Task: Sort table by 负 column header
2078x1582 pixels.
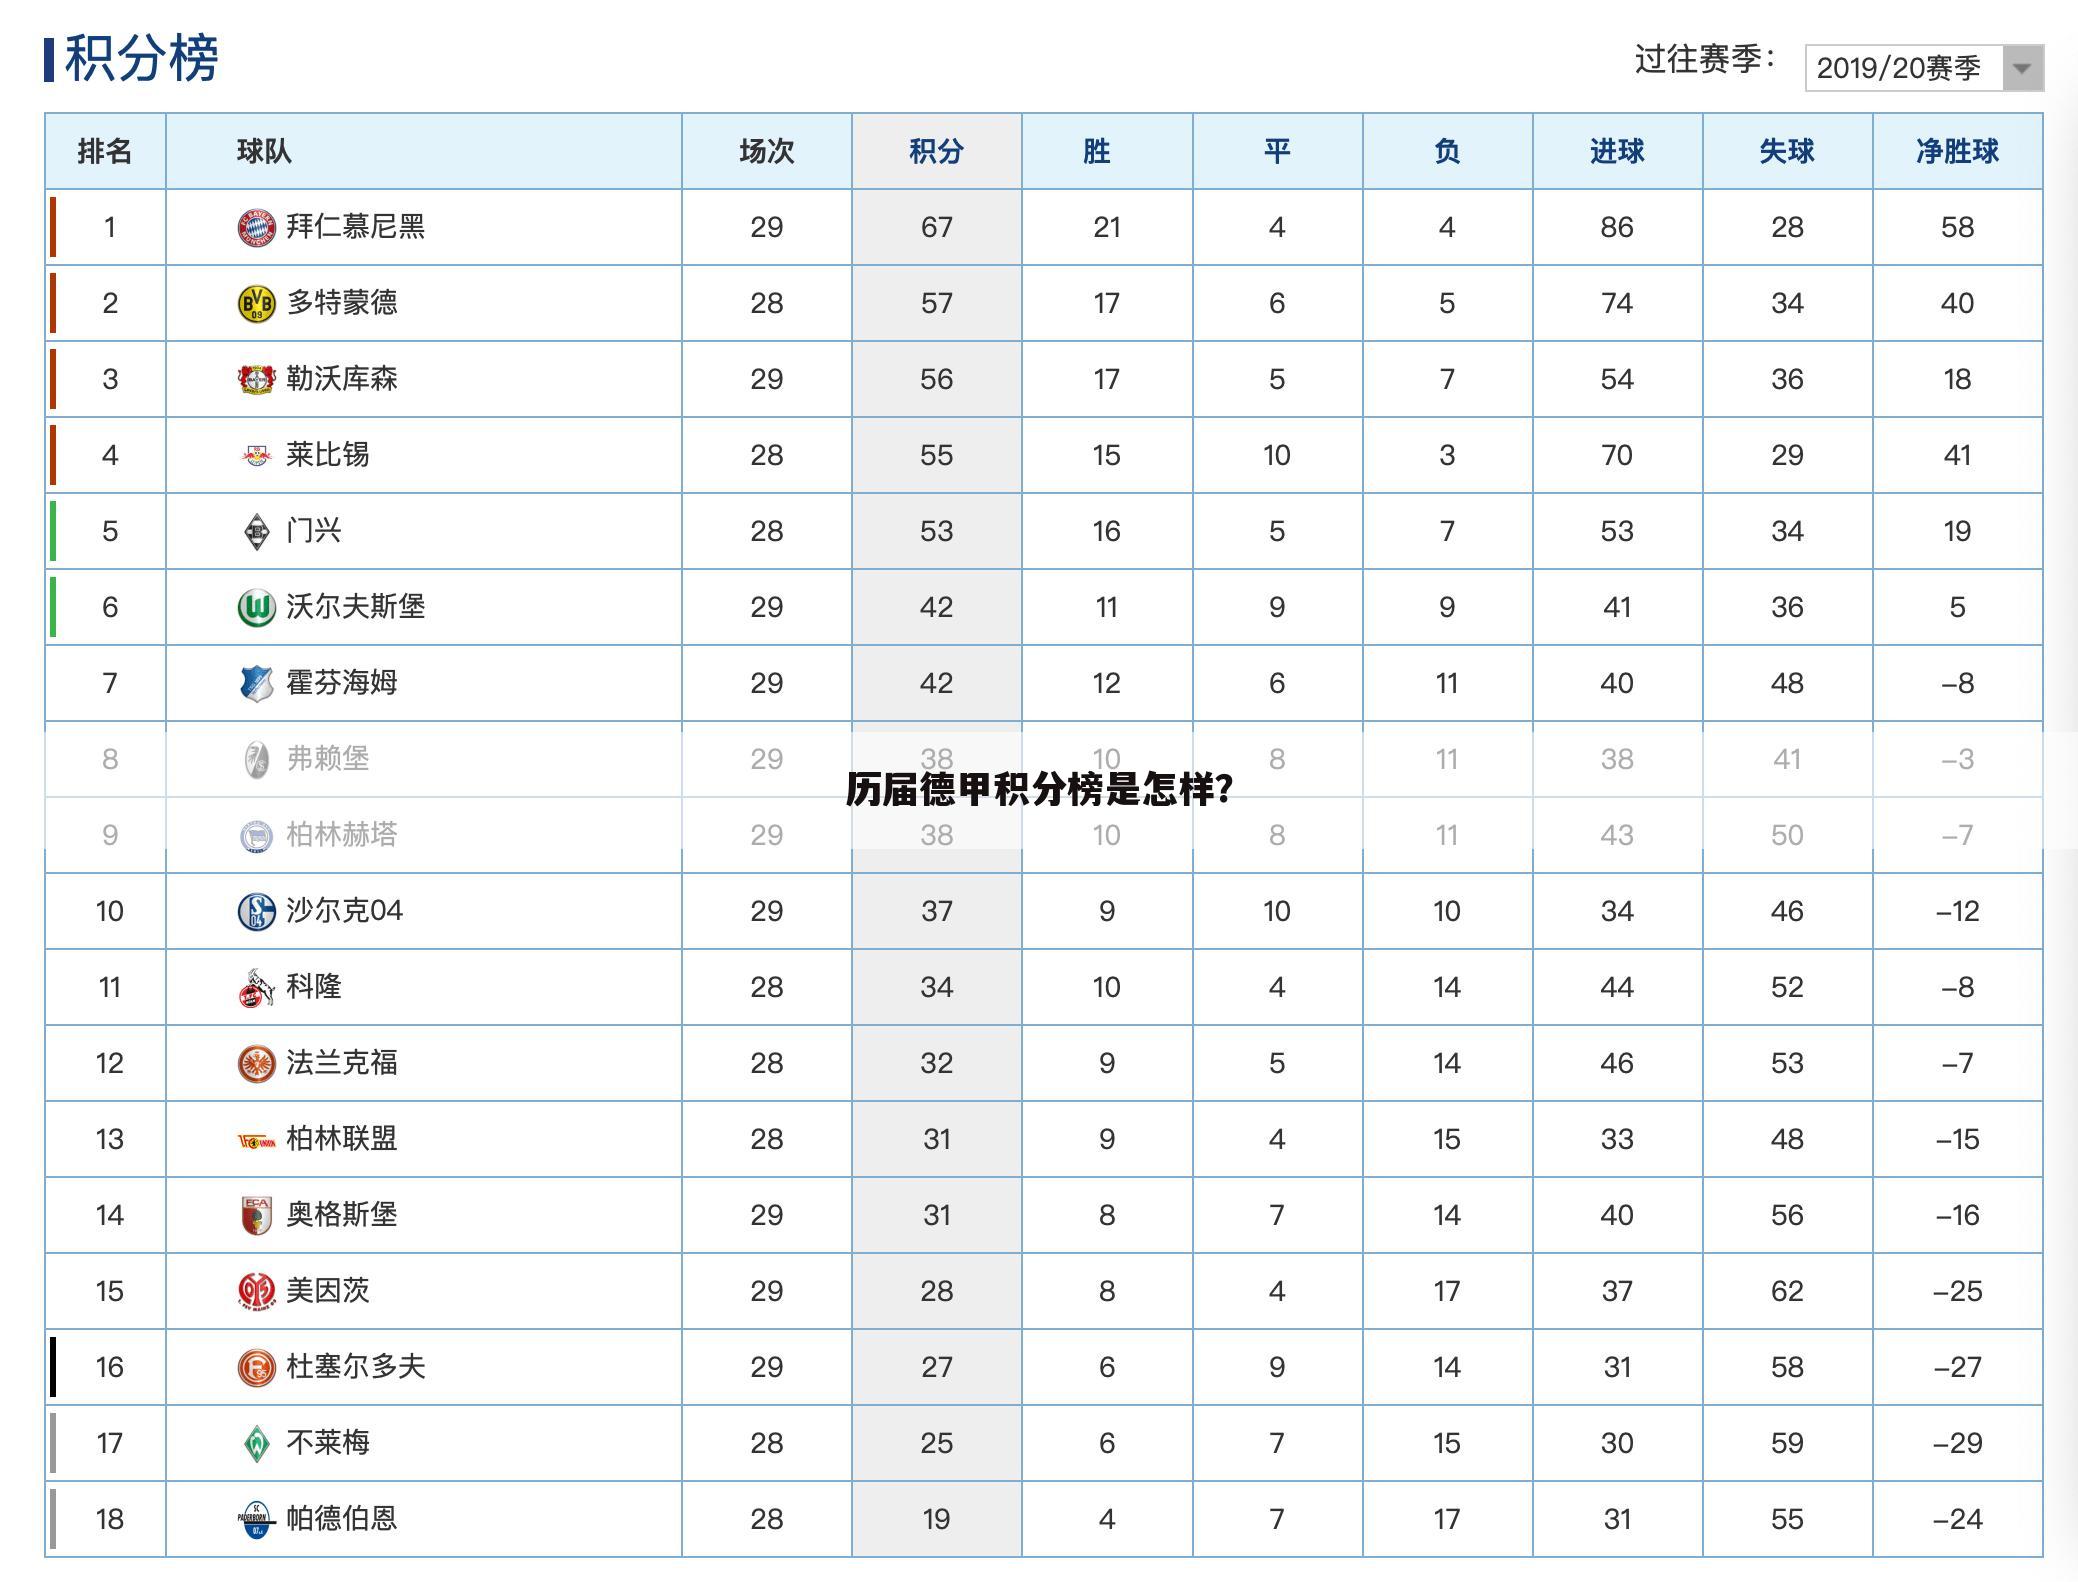Action: [1447, 151]
